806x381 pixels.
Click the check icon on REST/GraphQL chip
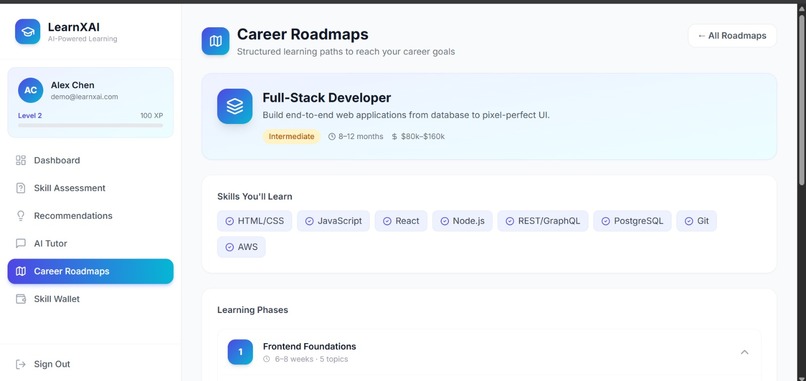pos(510,221)
